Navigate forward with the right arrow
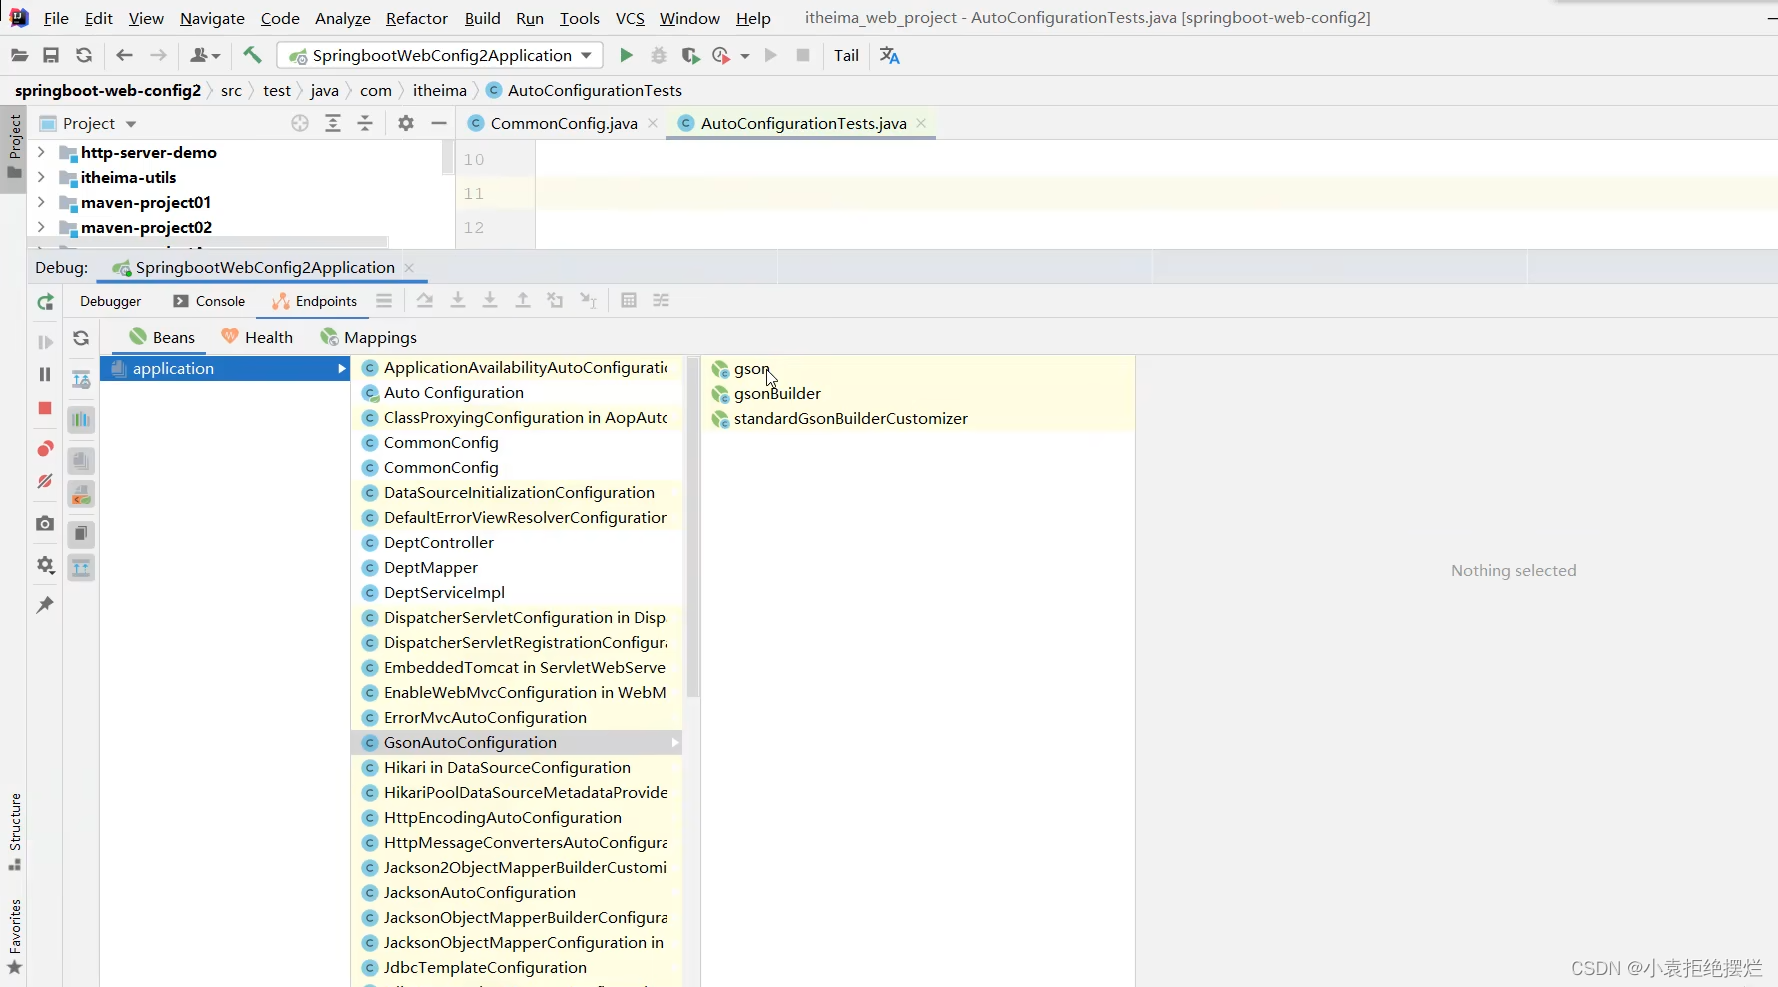 pyautogui.click(x=158, y=56)
